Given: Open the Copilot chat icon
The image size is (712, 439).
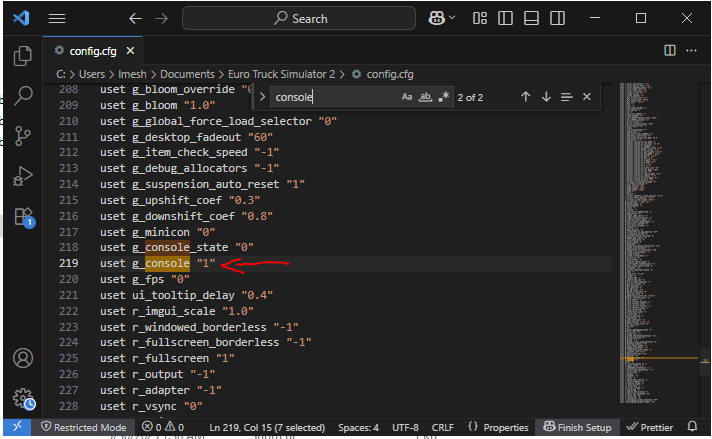Looking at the screenshot, I should pos(437,18).
